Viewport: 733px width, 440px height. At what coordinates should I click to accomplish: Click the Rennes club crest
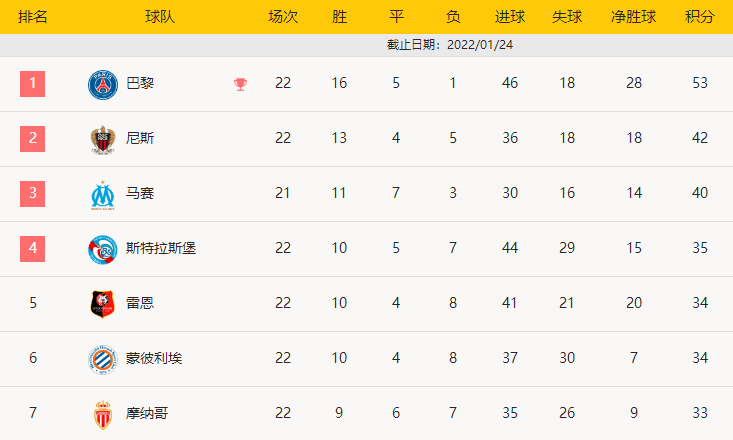(103, 303)
